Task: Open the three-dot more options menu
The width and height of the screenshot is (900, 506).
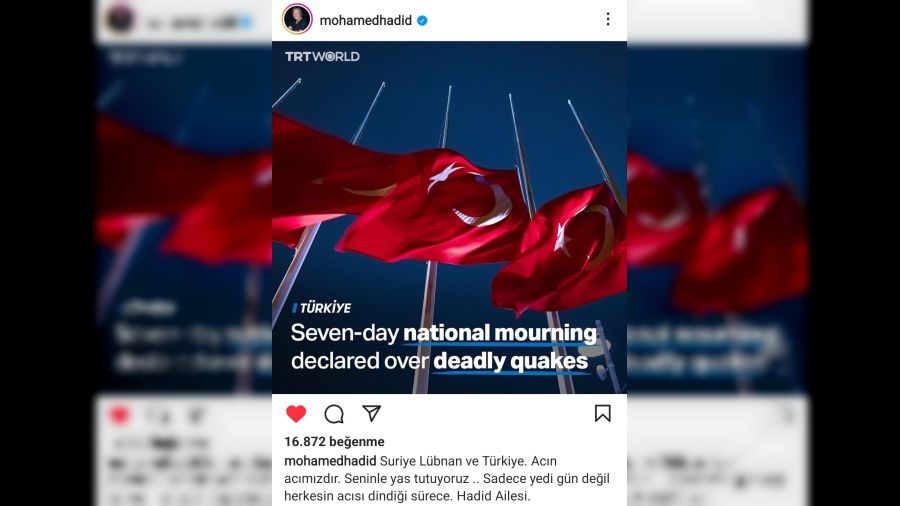Action: 608,19
